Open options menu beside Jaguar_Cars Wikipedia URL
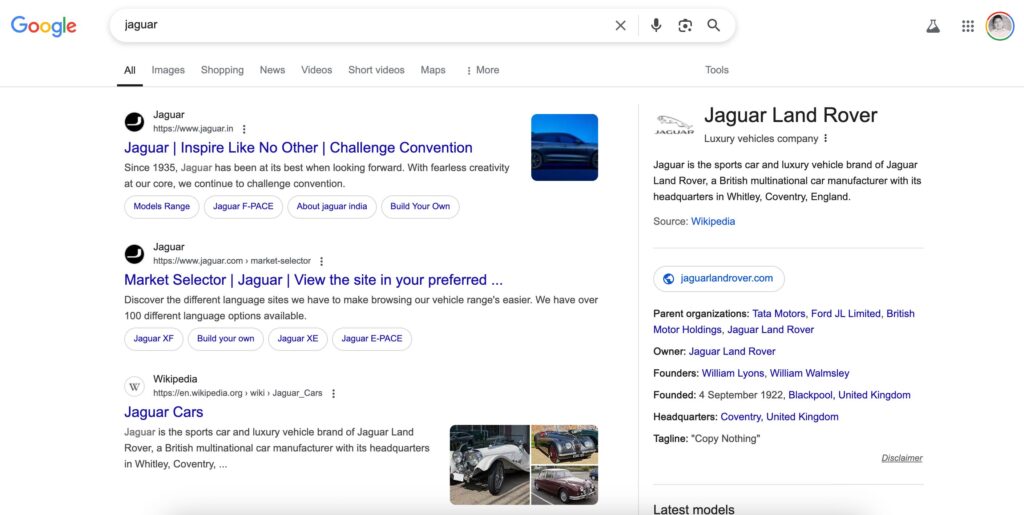 (334, 394)
